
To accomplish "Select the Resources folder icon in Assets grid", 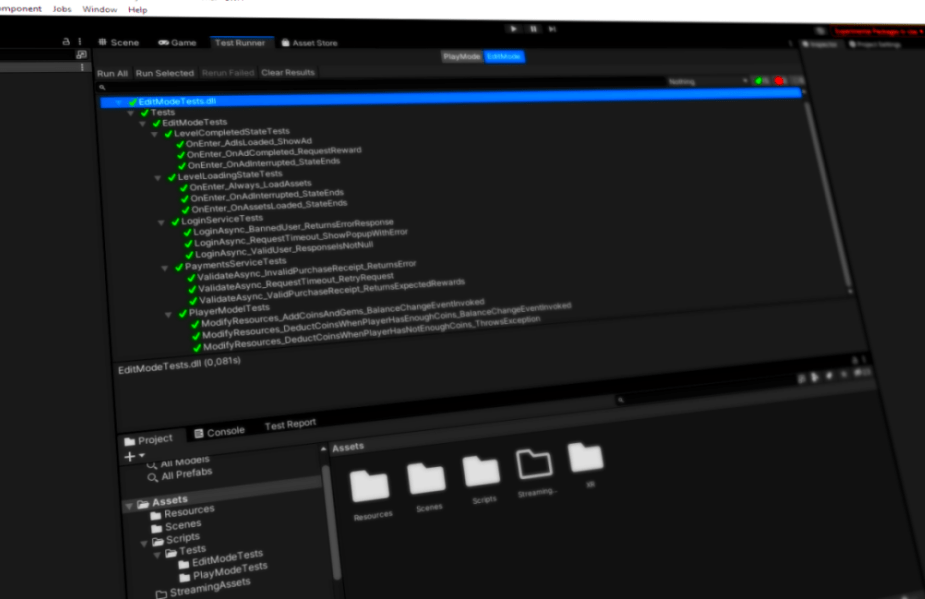I will (x=370, y=487).
